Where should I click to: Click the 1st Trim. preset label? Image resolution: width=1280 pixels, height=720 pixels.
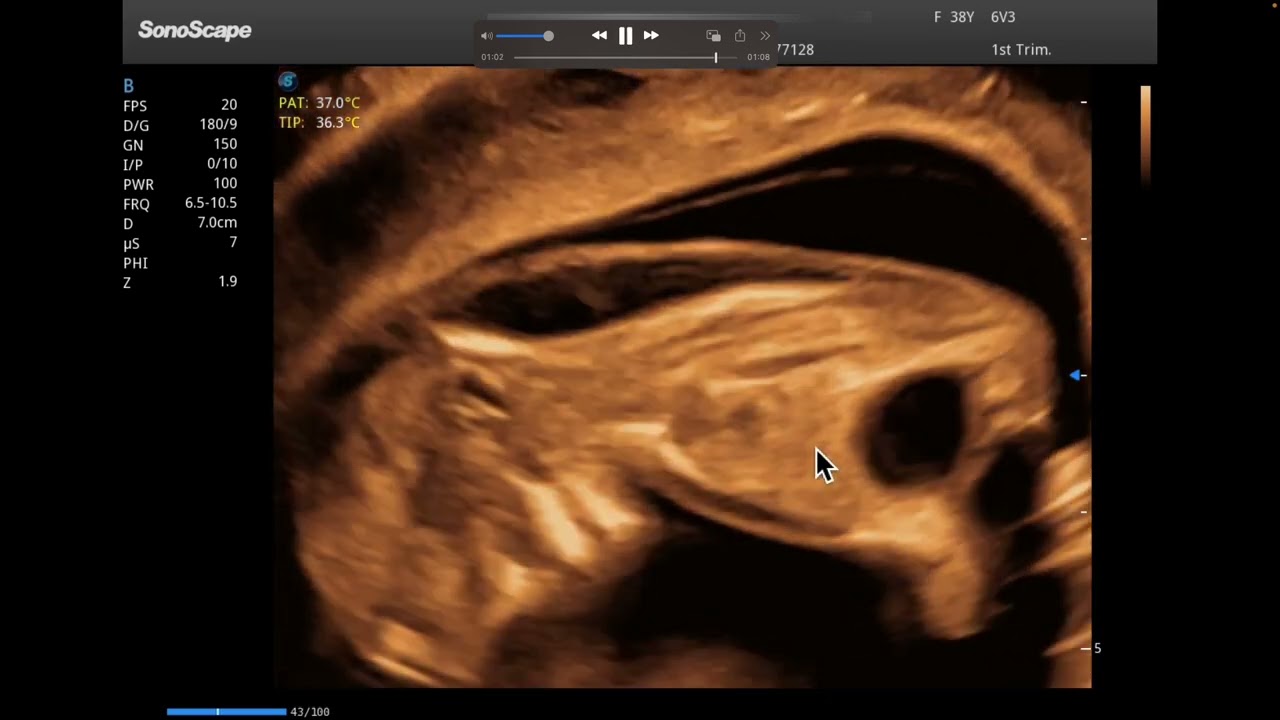1021,49
